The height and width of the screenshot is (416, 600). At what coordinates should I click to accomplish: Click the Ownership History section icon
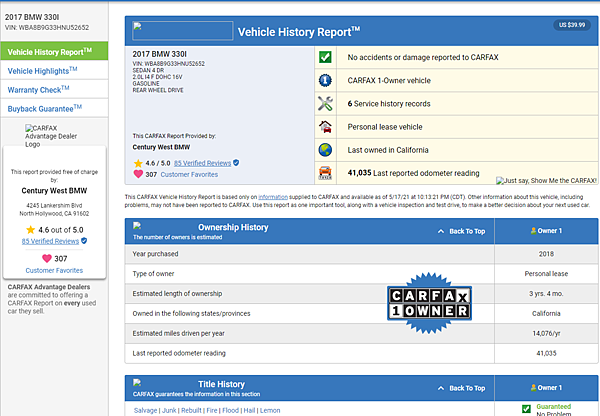[137, 226]
